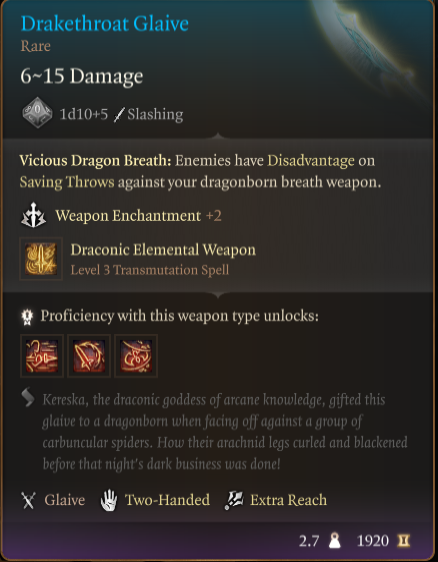The height and width of the screenshot is (562, 438).
Task: Click the Saving Throws keyword link
Action: [67, 182]
